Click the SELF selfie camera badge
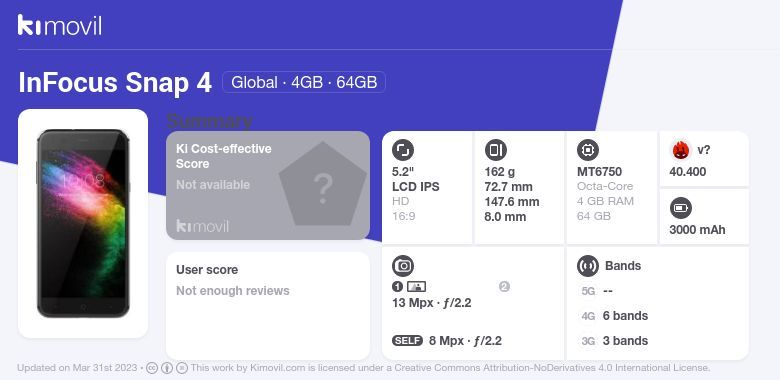Image resolution: width=780 pixels, height=380 pixels. pyautogui.click(x=407, y=341)
